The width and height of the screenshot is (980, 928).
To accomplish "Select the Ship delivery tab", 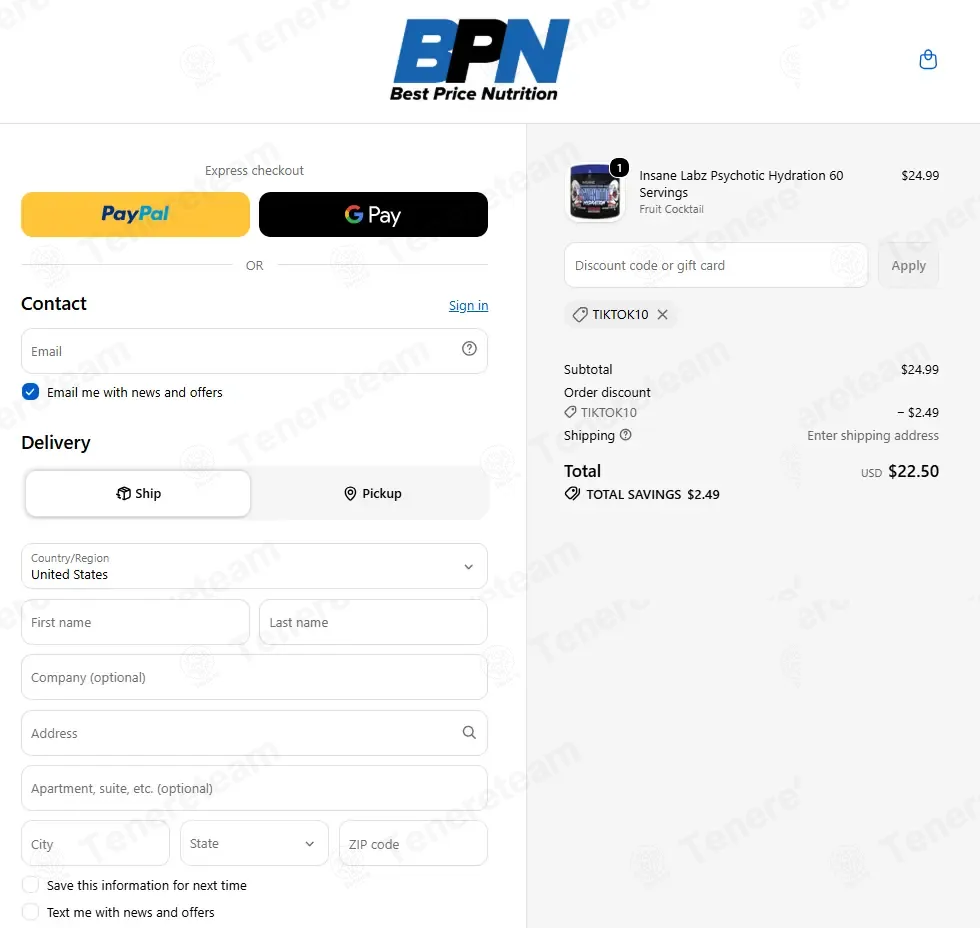I will click(138, 493).
